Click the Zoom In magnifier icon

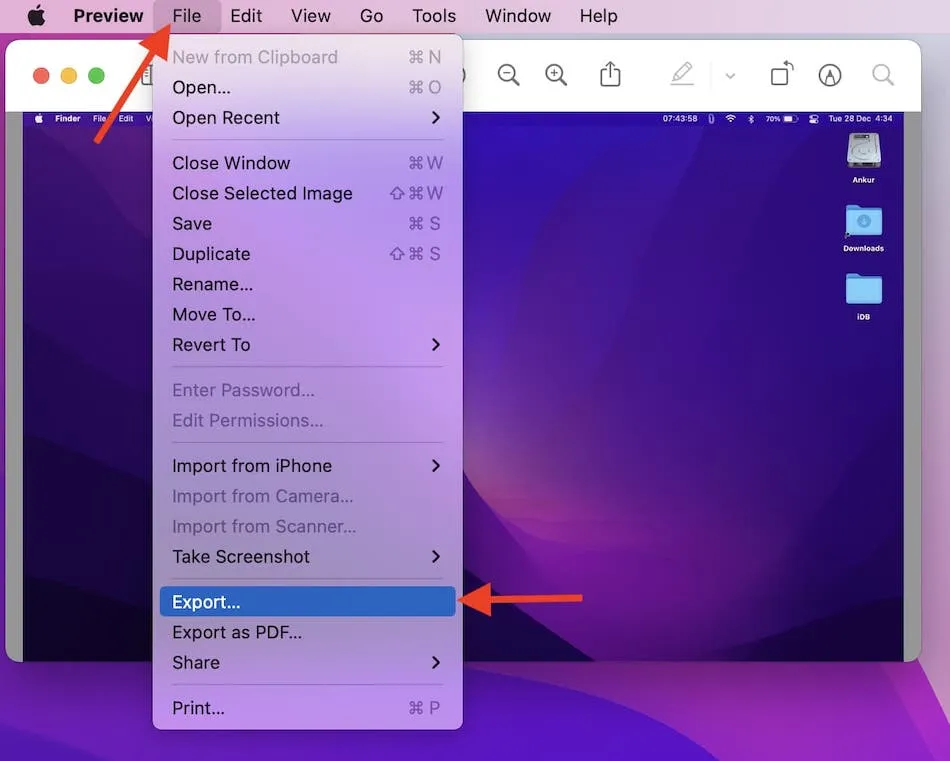(x=556, y=75)
